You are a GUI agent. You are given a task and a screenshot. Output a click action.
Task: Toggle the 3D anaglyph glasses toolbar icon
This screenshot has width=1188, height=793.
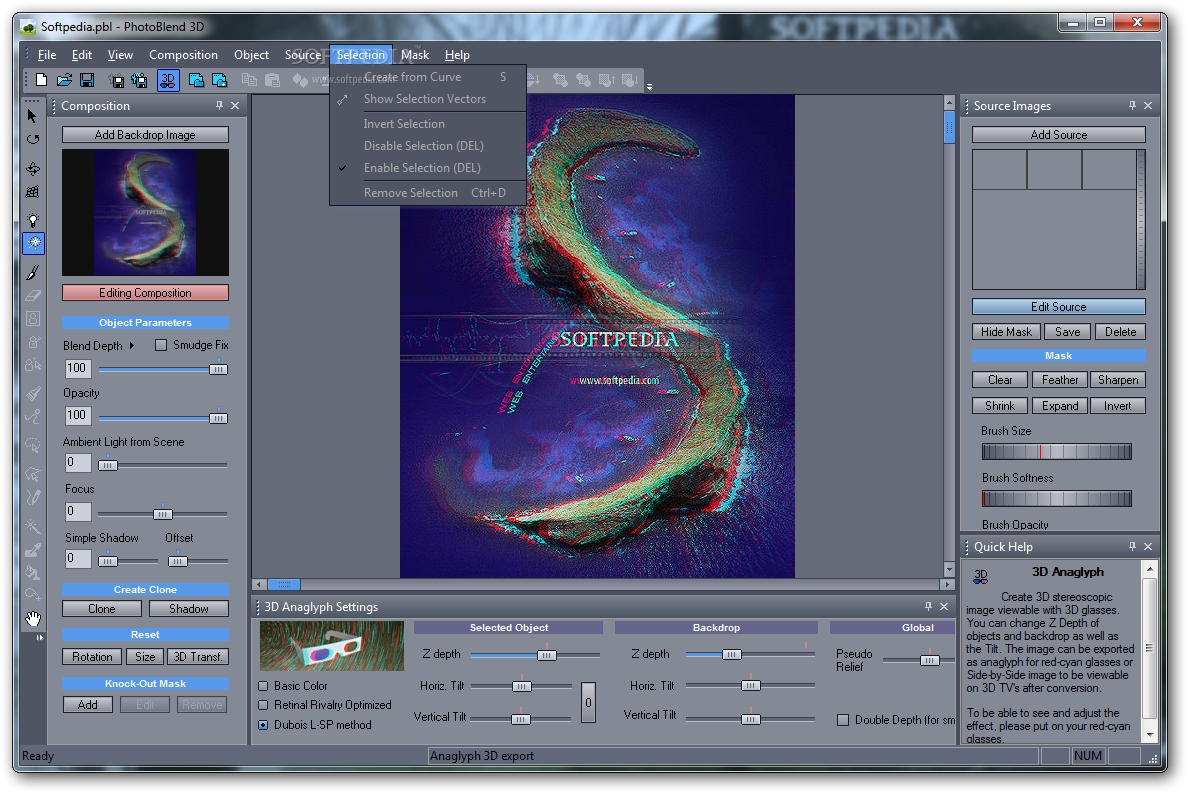click(x=168, y=80)
